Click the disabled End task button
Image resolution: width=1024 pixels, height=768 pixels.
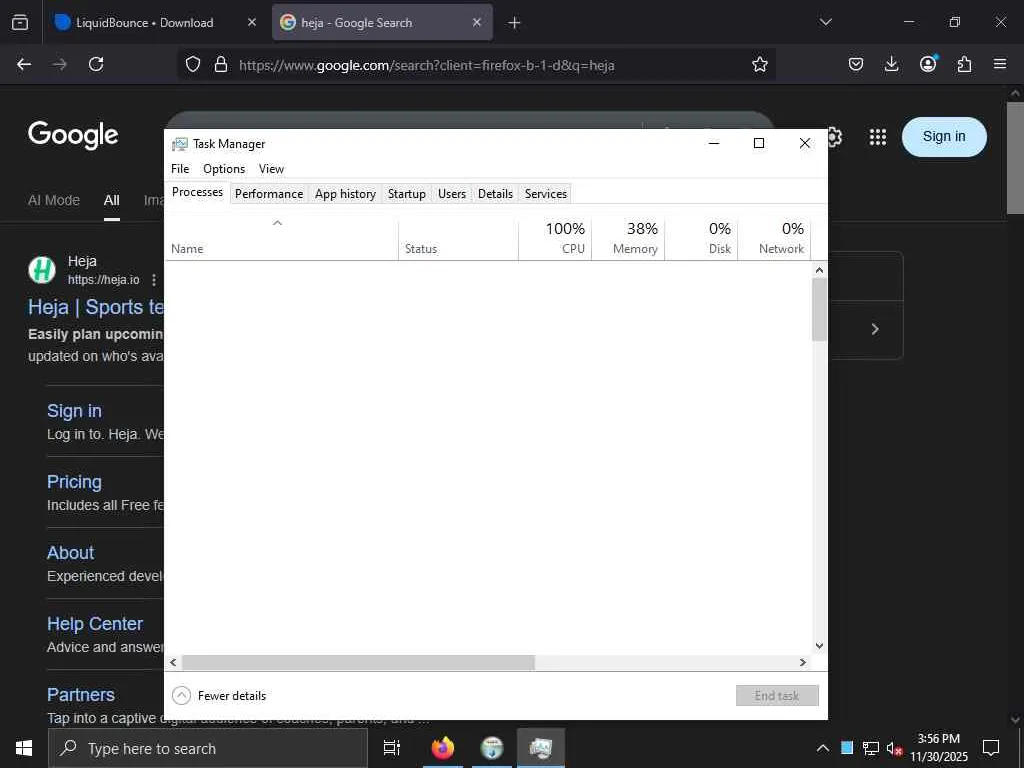click(777, 696)
